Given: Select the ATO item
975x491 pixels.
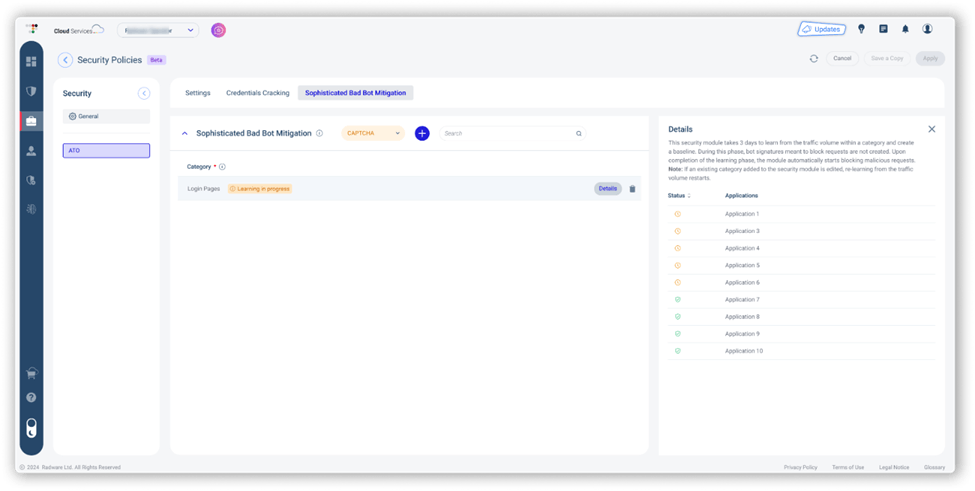Looking at the screenshot, I should 106,150.
